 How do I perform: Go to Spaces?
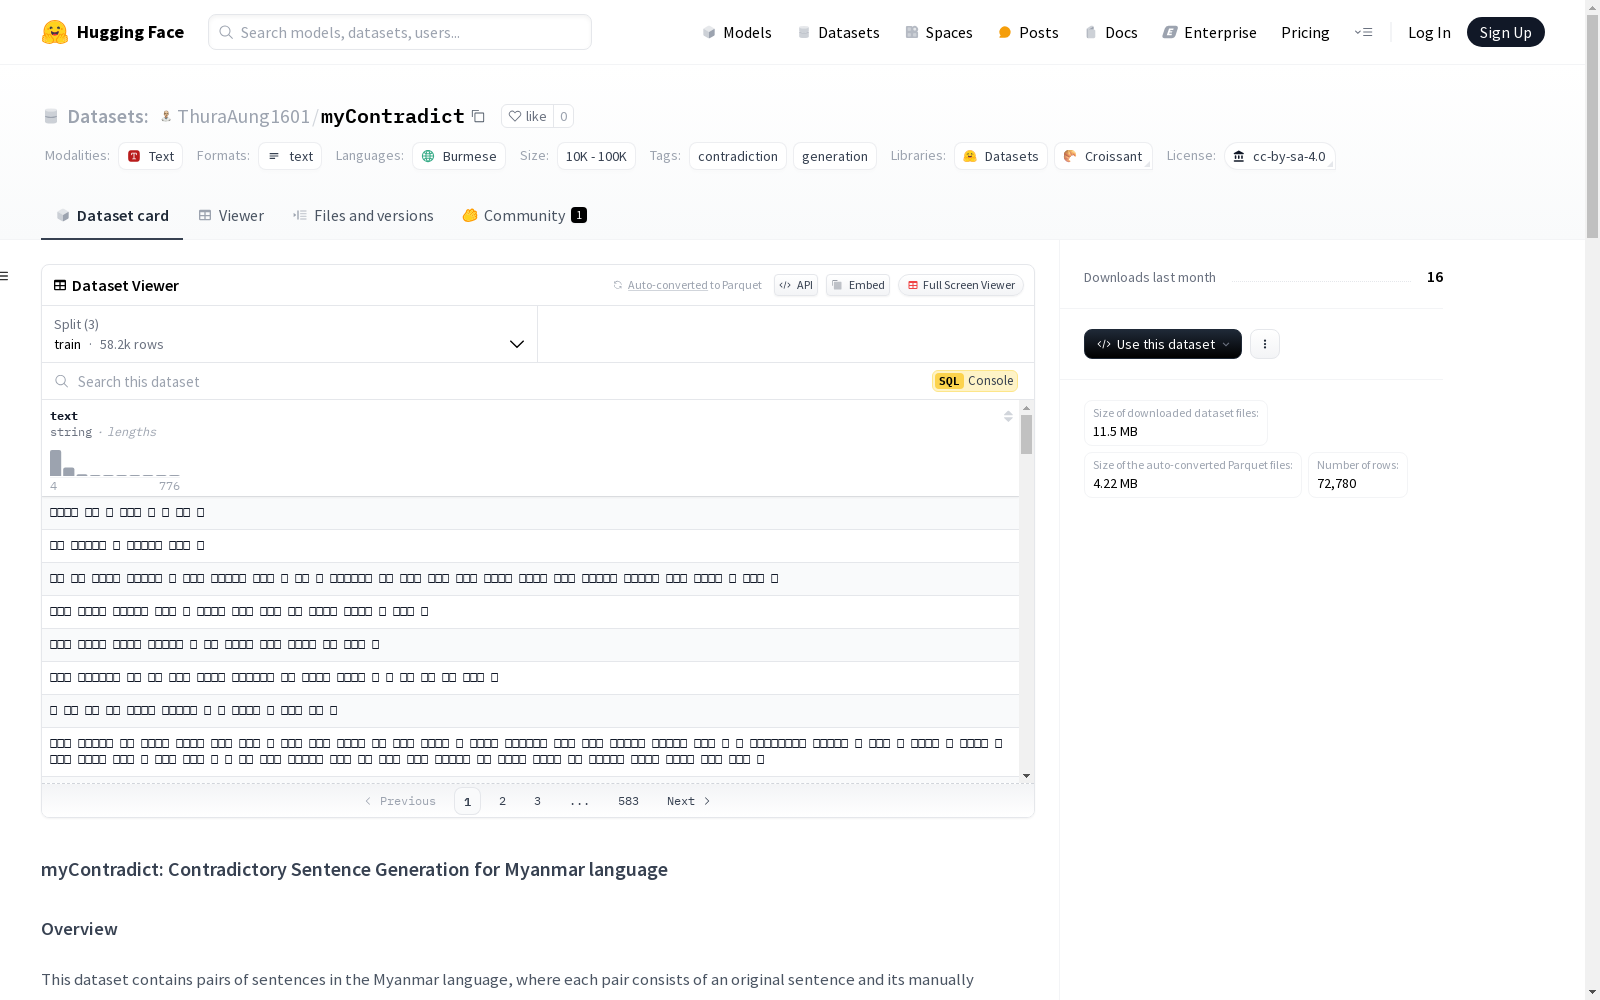pos(938,32)
